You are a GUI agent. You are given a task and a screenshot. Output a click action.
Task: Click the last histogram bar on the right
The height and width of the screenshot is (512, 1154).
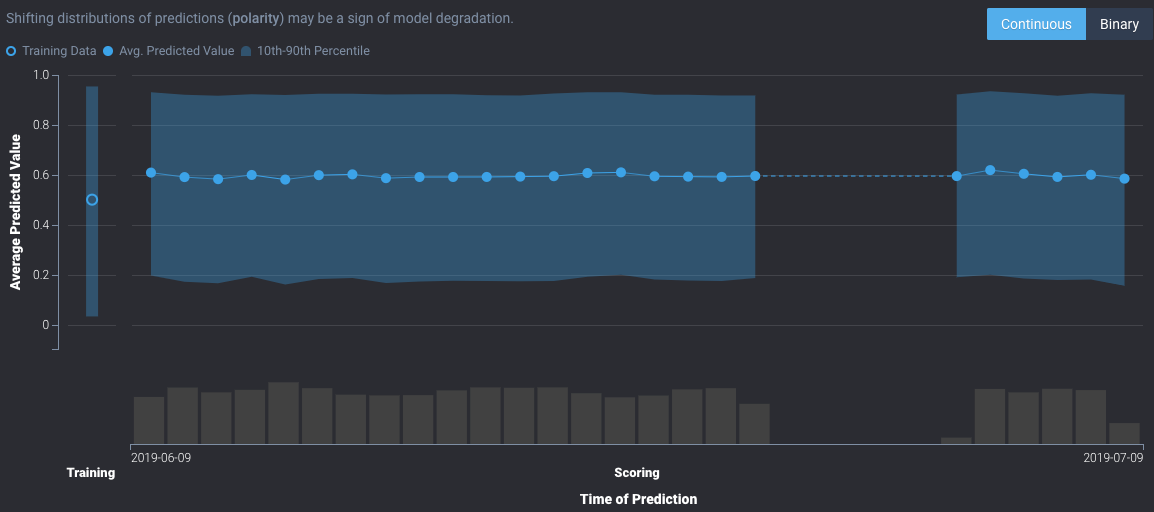(x=1124, y=433)
